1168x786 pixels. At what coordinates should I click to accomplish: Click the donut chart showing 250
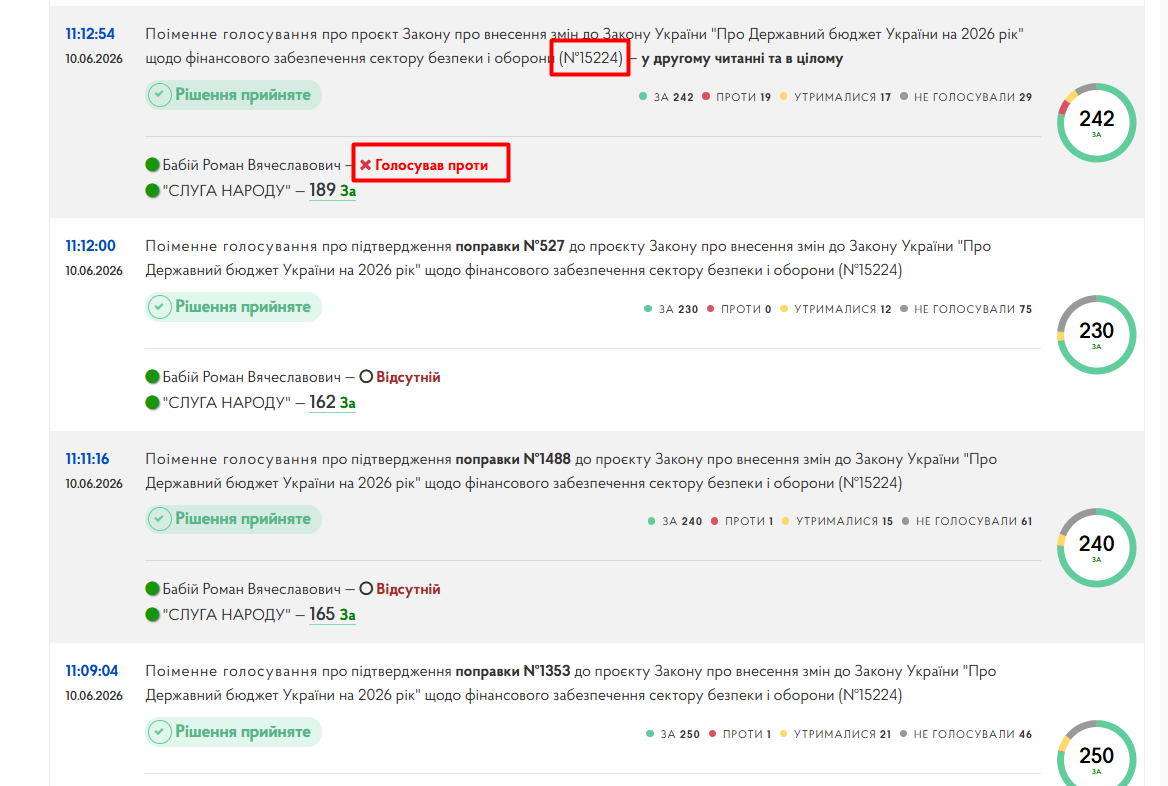coord(1096,753)
